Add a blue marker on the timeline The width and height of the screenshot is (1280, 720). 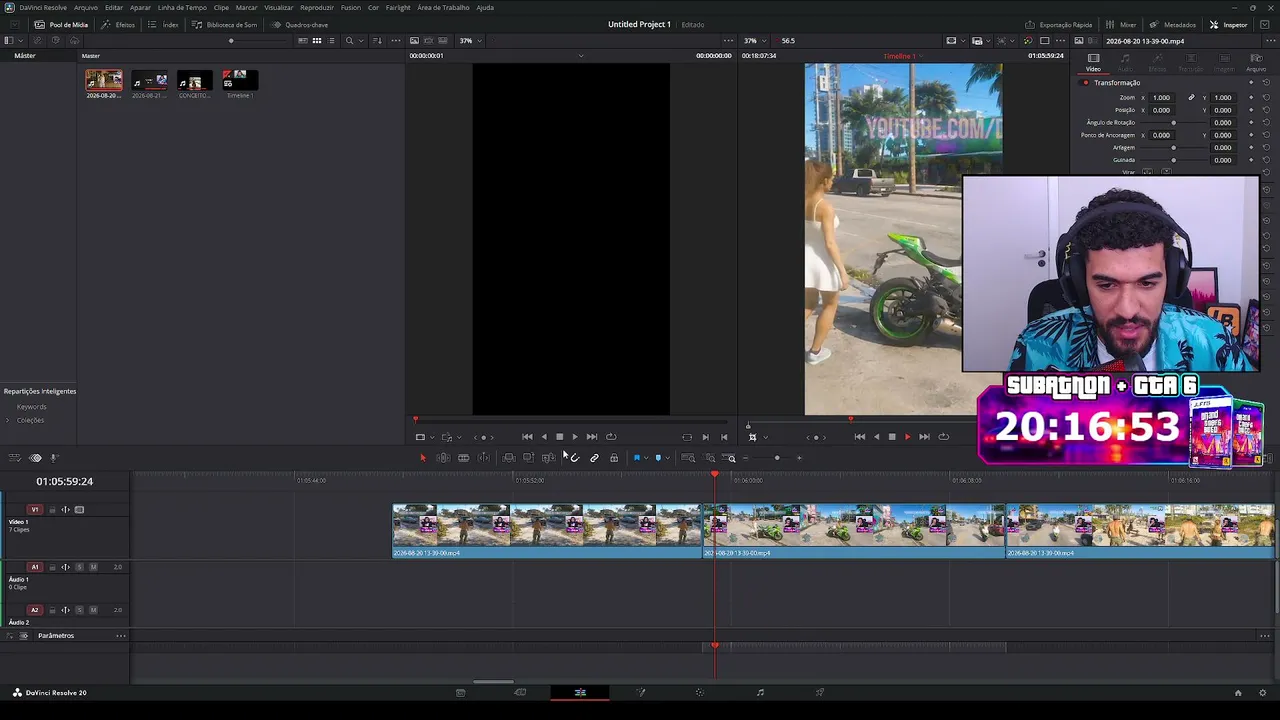[658, 458]
